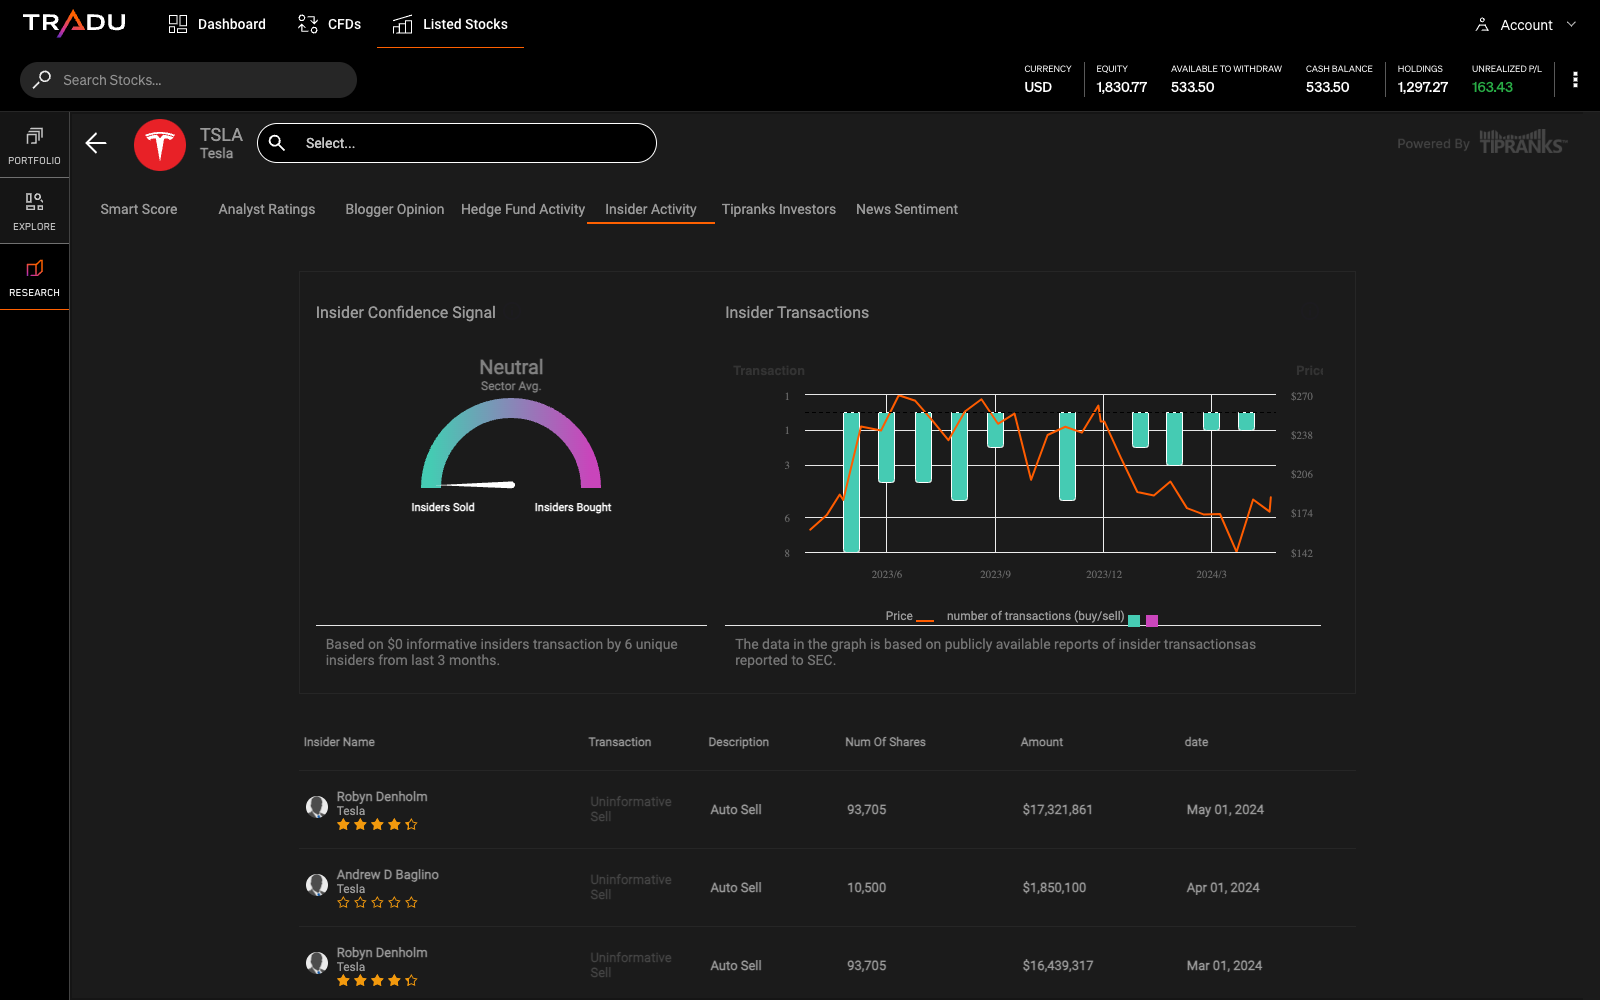This screenshot has width=1600, height=1000.
Task: Select the Insider Activity tab
Action: click(651, 209)
